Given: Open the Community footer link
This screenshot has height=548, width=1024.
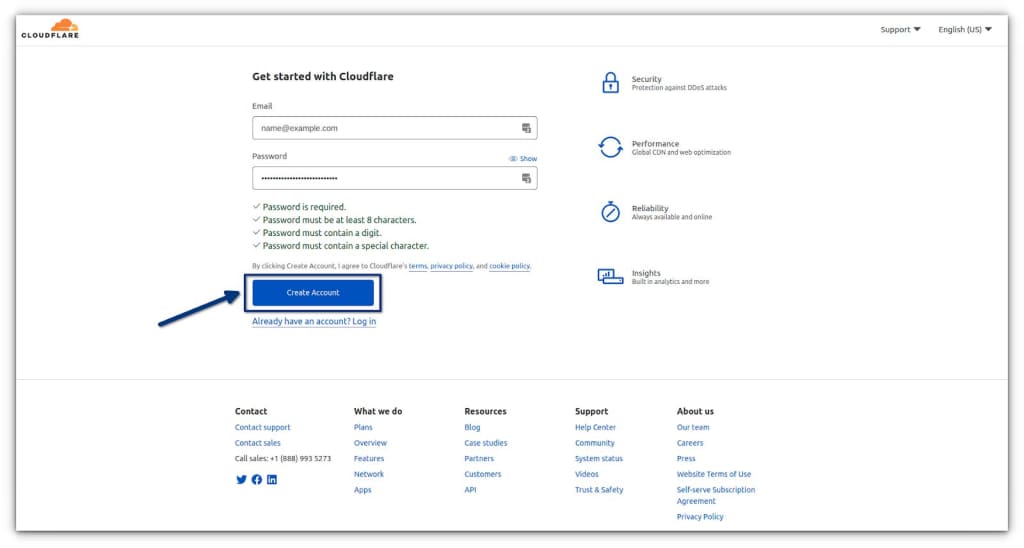Looking at the screenshot, I should tap(595, 443).
